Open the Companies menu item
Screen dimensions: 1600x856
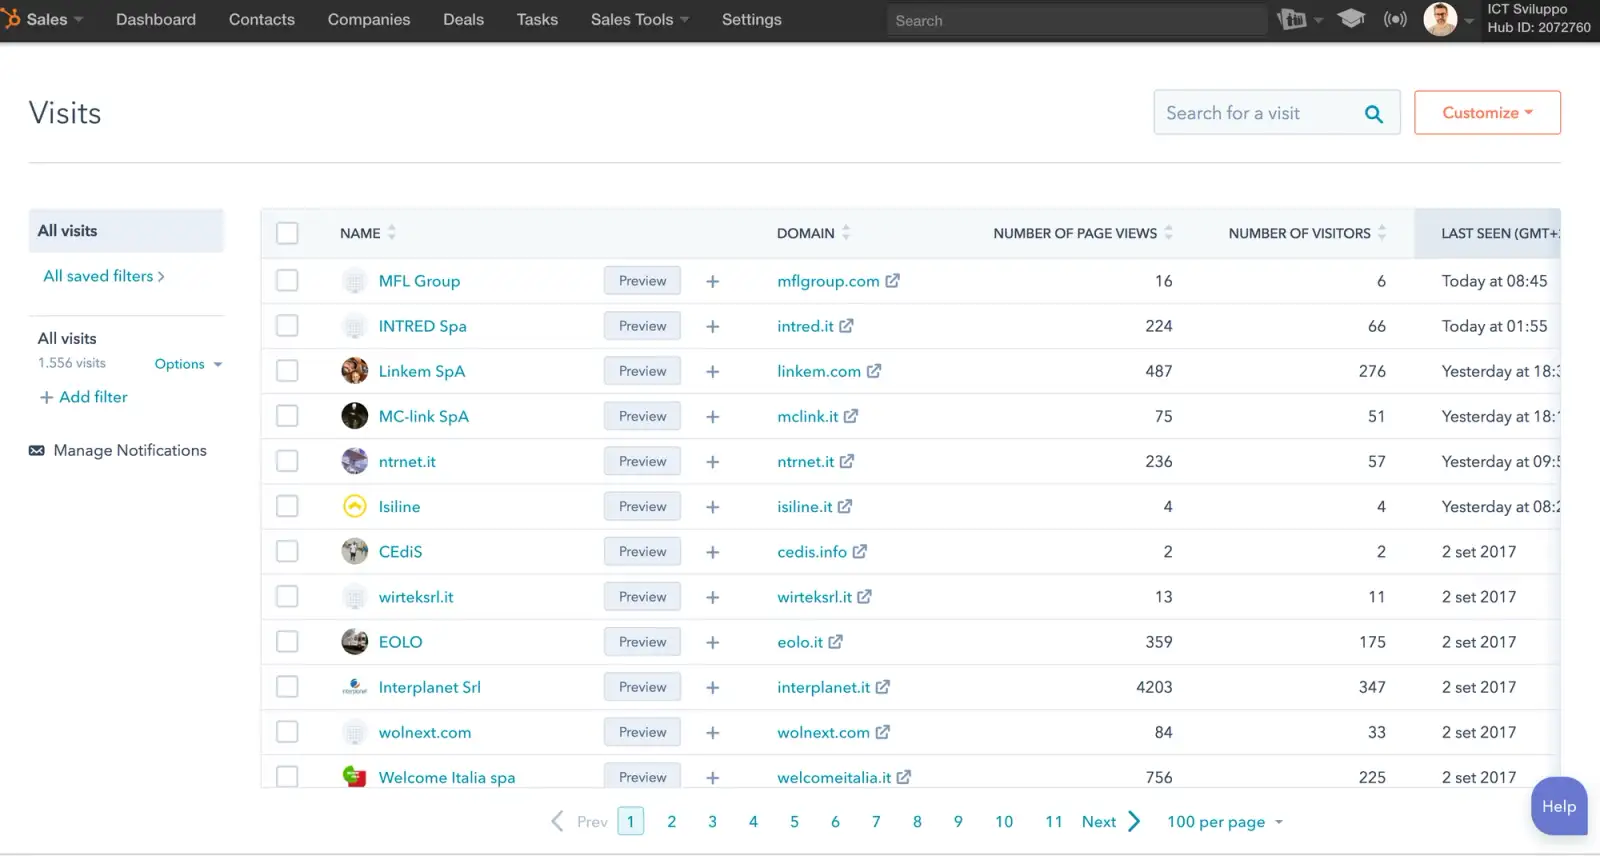point(369,19)
